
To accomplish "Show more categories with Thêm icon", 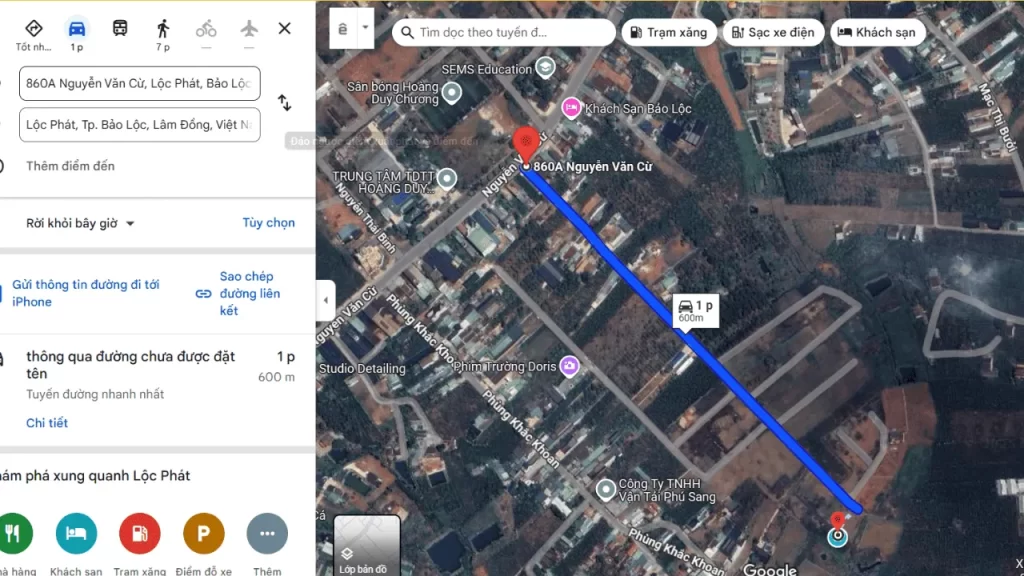I will (267, 534).
